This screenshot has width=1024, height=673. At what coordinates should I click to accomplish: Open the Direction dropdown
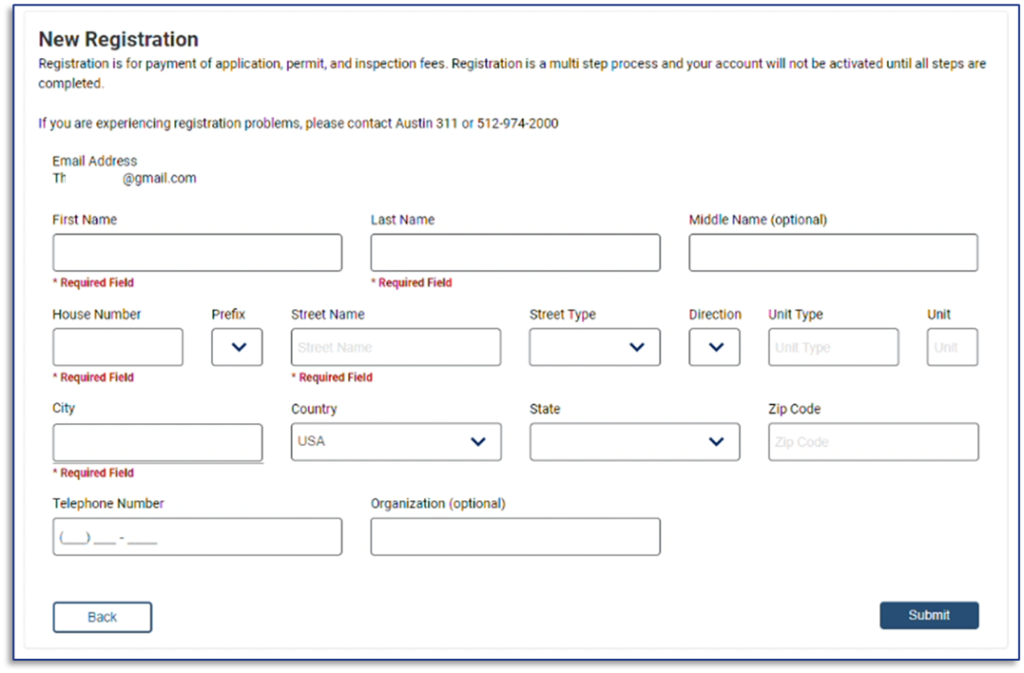pos(714,347)
